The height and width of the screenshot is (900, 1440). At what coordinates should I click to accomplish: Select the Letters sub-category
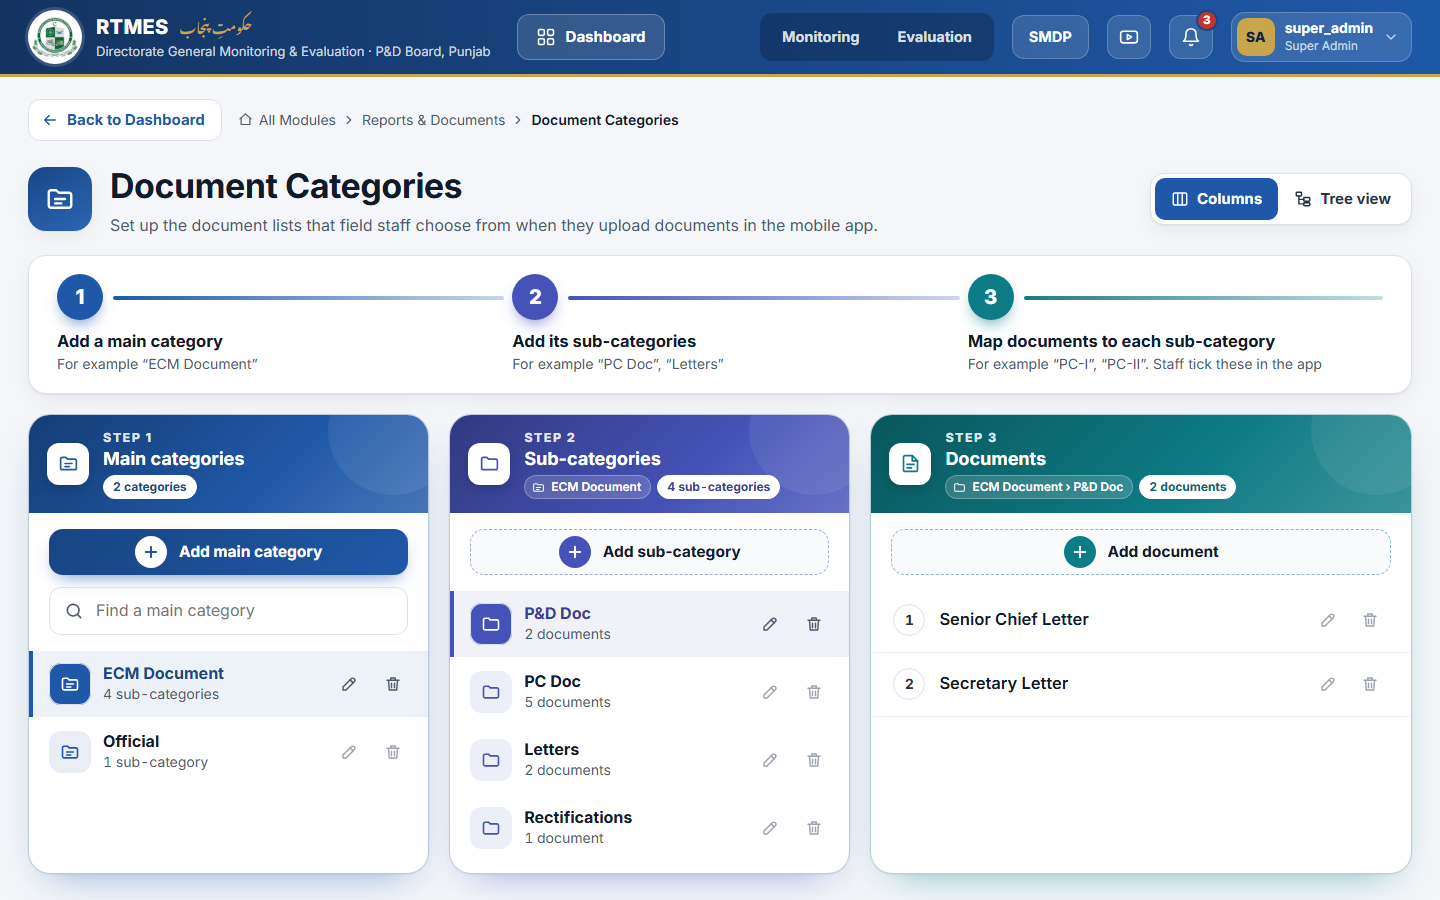tap(650, 760)
